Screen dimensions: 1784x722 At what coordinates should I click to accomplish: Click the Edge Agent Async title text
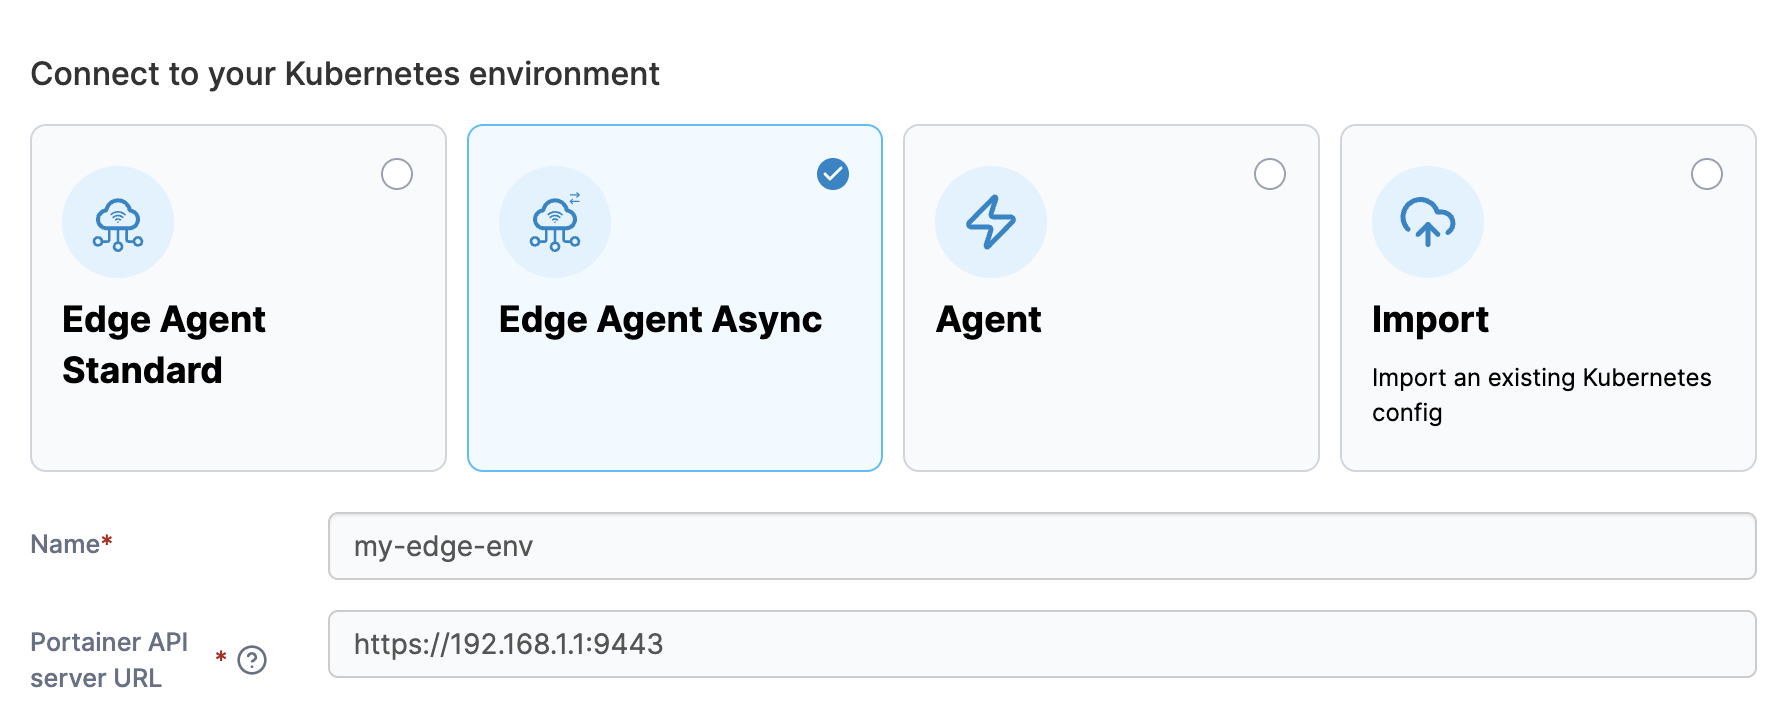660,320
